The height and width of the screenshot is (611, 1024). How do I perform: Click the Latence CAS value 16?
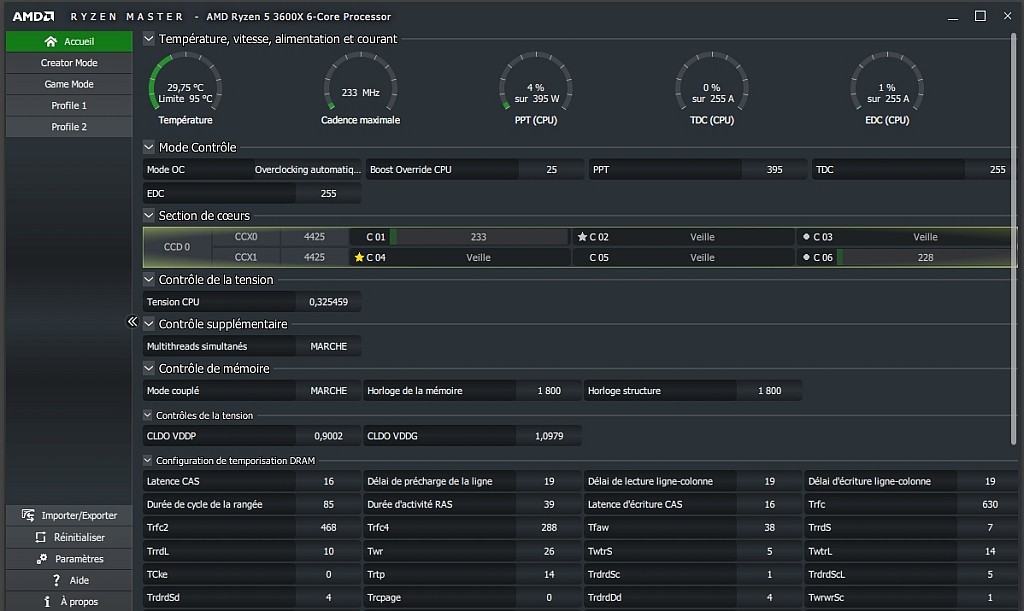tap(328, 481)
